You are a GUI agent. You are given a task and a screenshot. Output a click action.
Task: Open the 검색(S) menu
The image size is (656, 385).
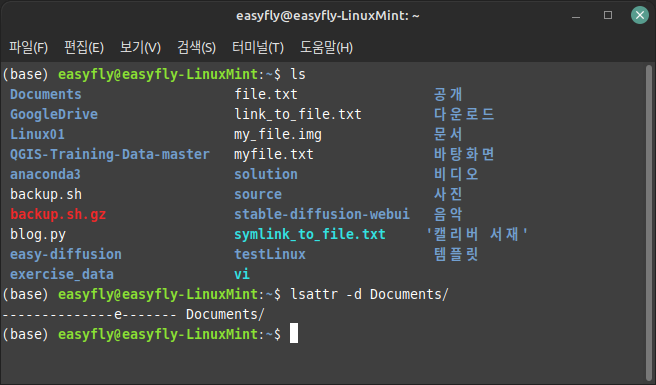[x=196, y=47]
